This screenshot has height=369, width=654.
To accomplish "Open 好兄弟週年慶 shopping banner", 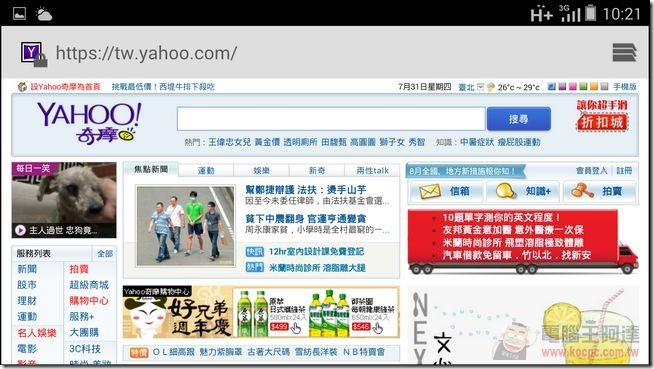I will point(261,312).
